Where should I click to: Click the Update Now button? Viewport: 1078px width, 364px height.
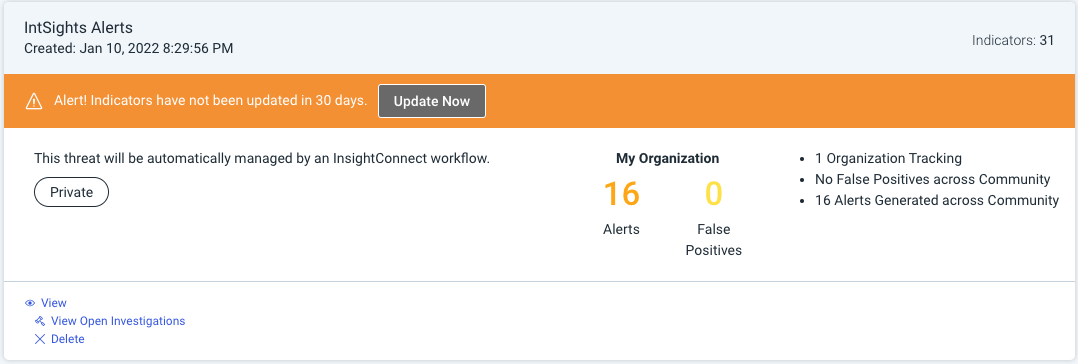click(432, 101)
